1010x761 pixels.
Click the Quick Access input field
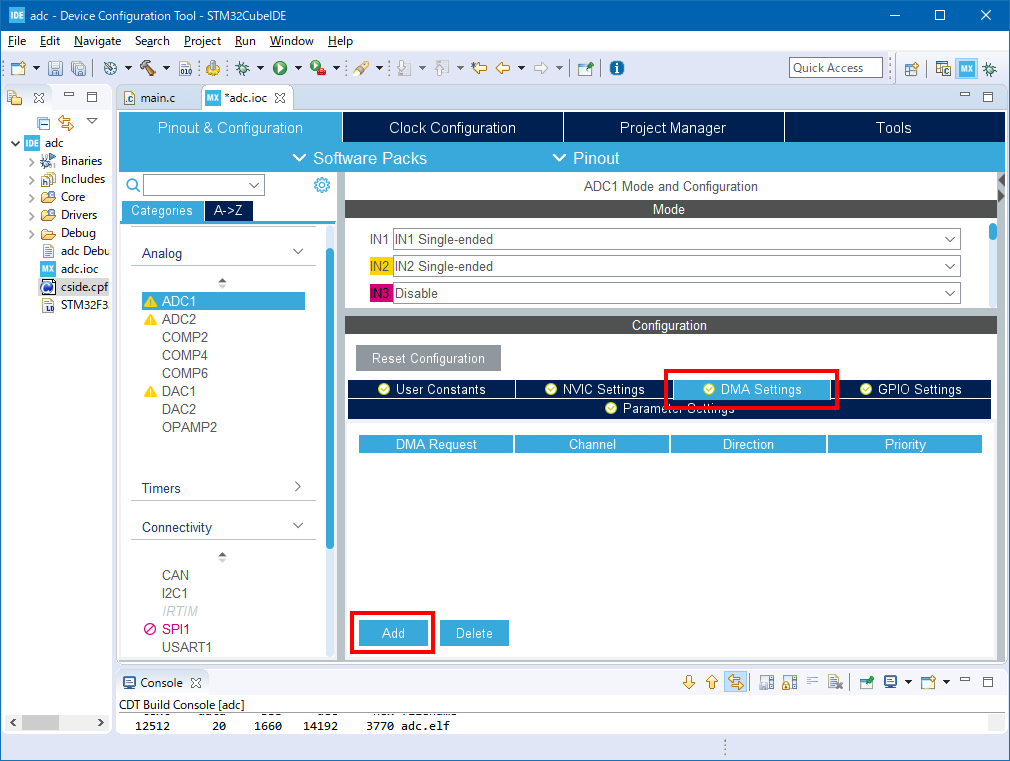point(835,68)
